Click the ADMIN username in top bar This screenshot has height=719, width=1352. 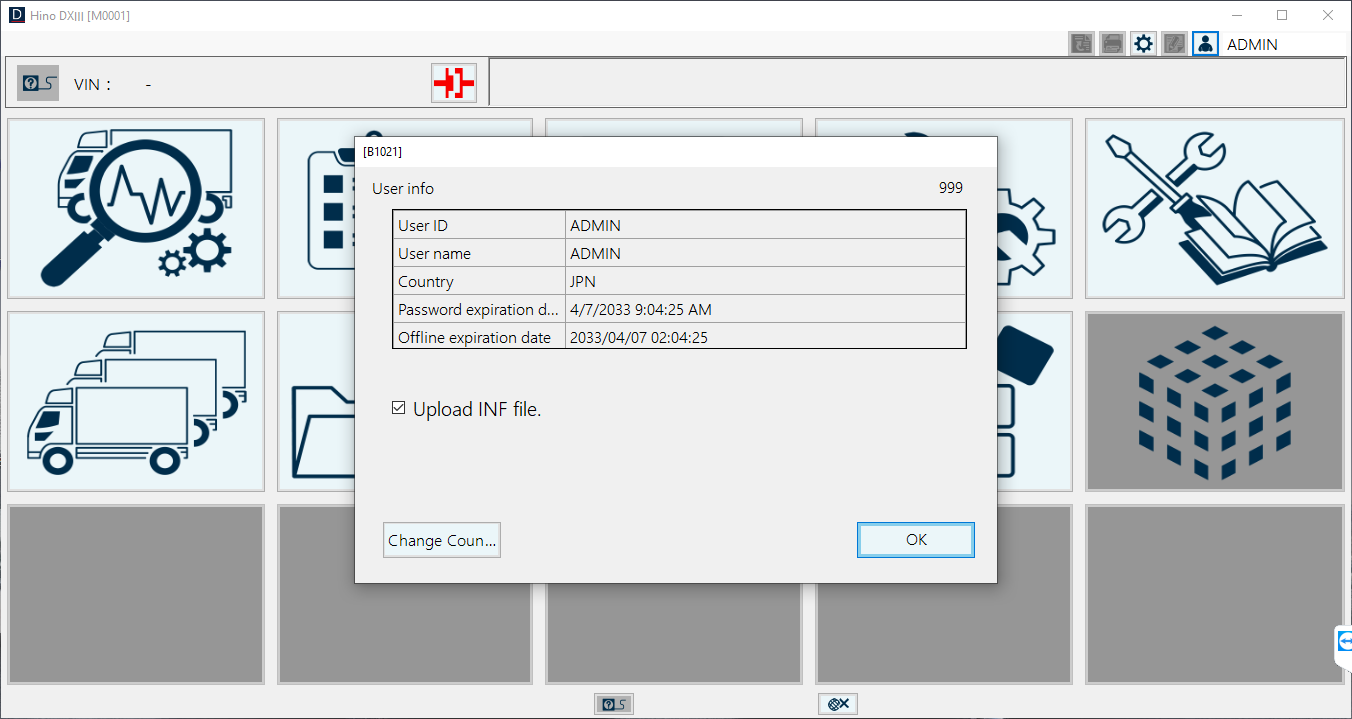[x=1252, y=44]
